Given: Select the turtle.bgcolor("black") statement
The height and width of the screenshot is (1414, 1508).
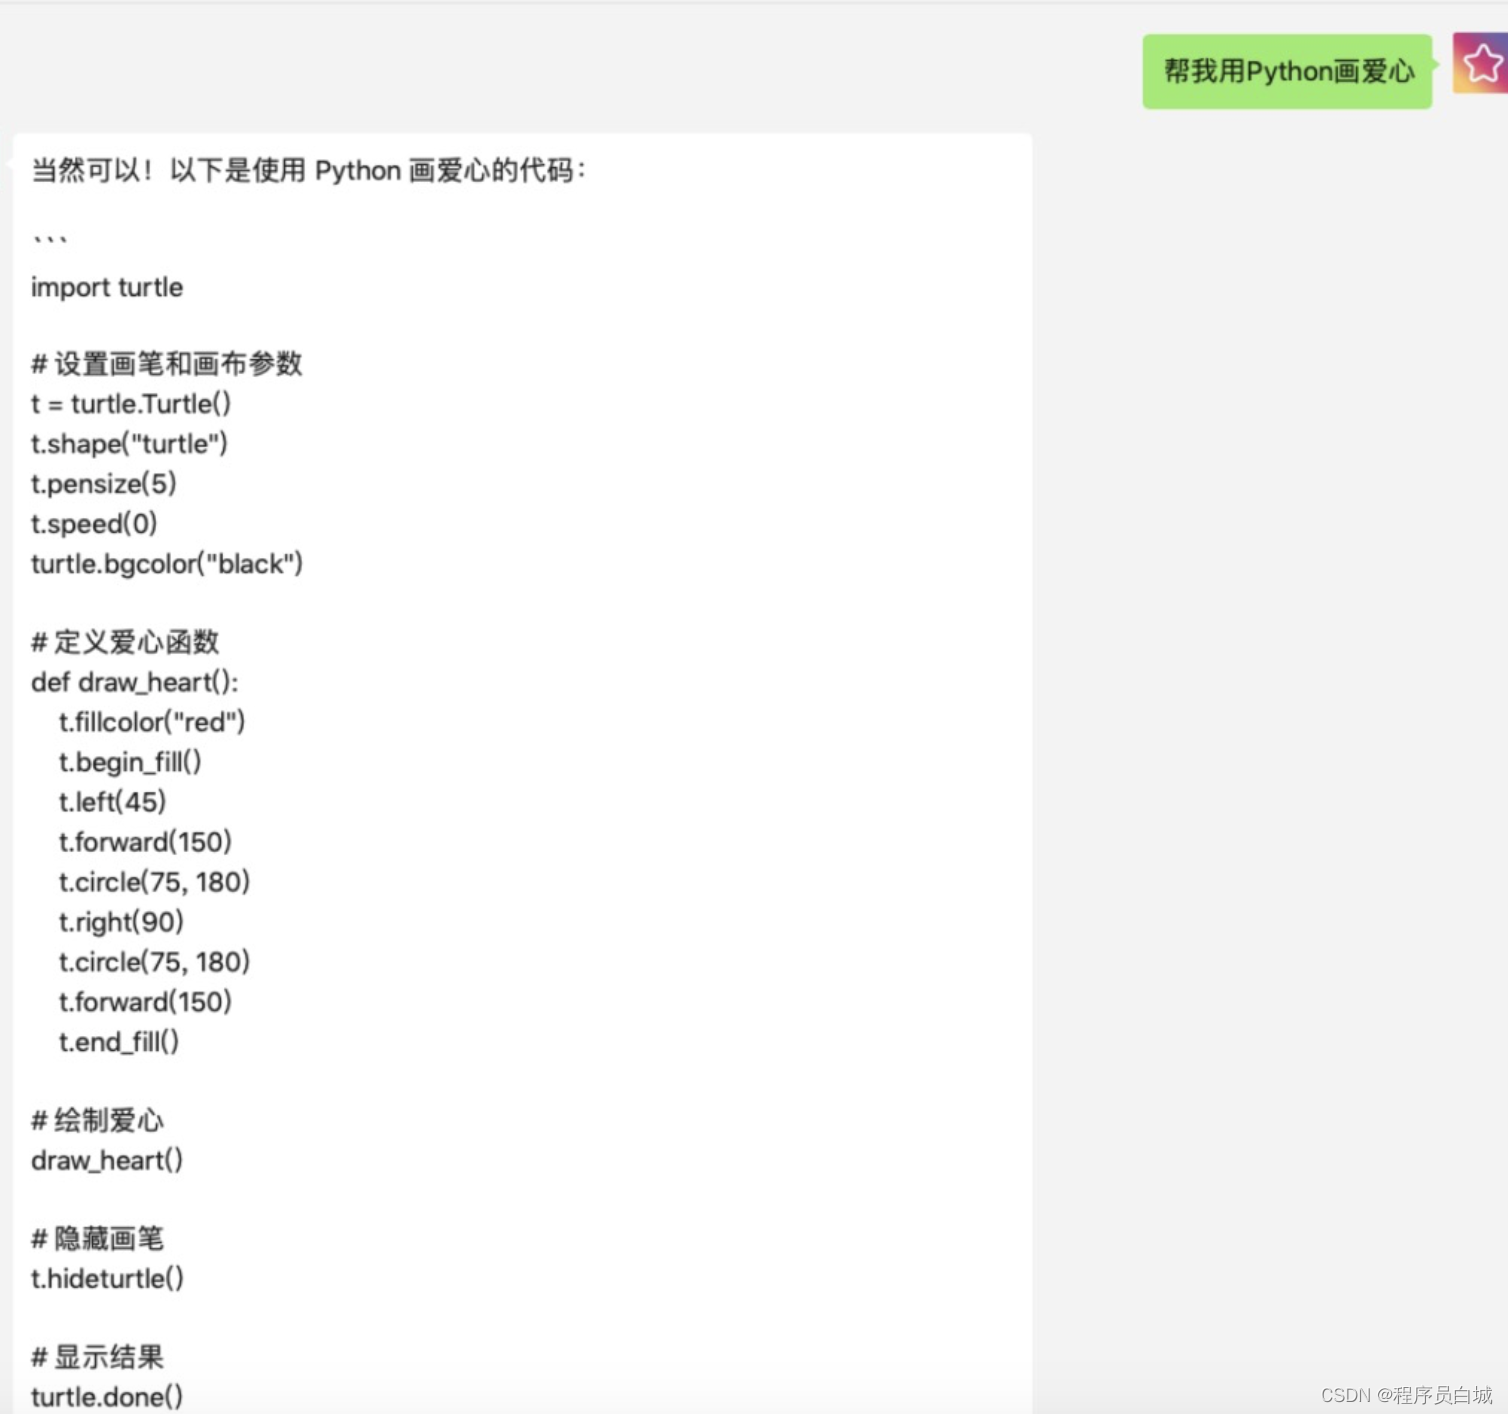Looking at the screenshot, I should pos(165,563).
